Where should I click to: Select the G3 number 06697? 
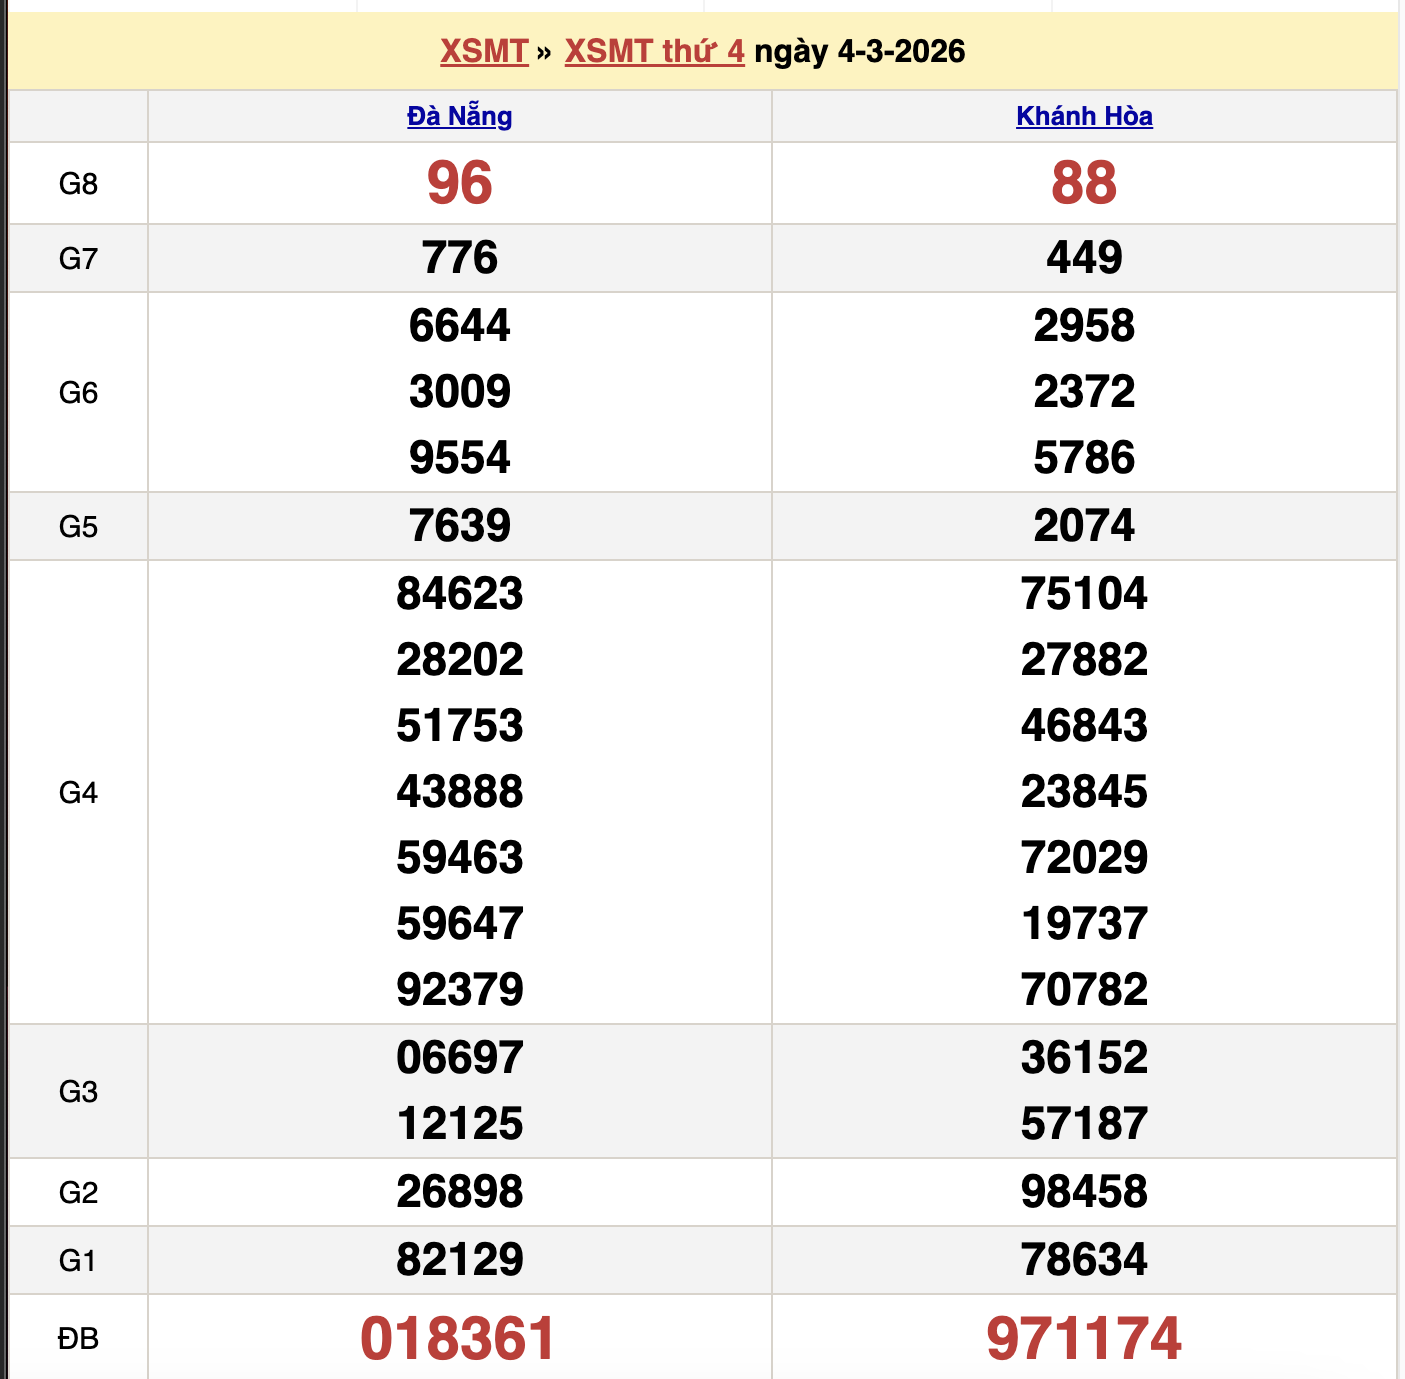459,1058
